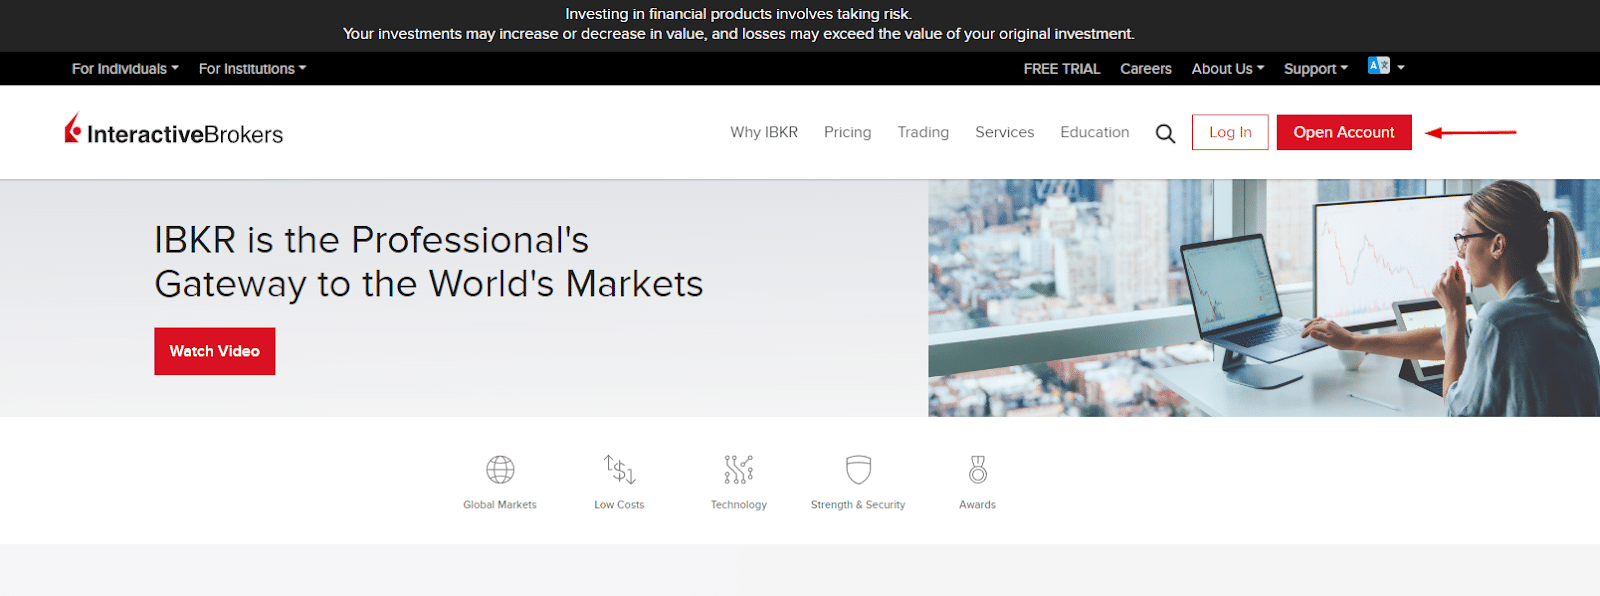This screenshot has width=1600, height=596.
Task: Select the Awards medal icon
Action: click(x=977, y=469)
